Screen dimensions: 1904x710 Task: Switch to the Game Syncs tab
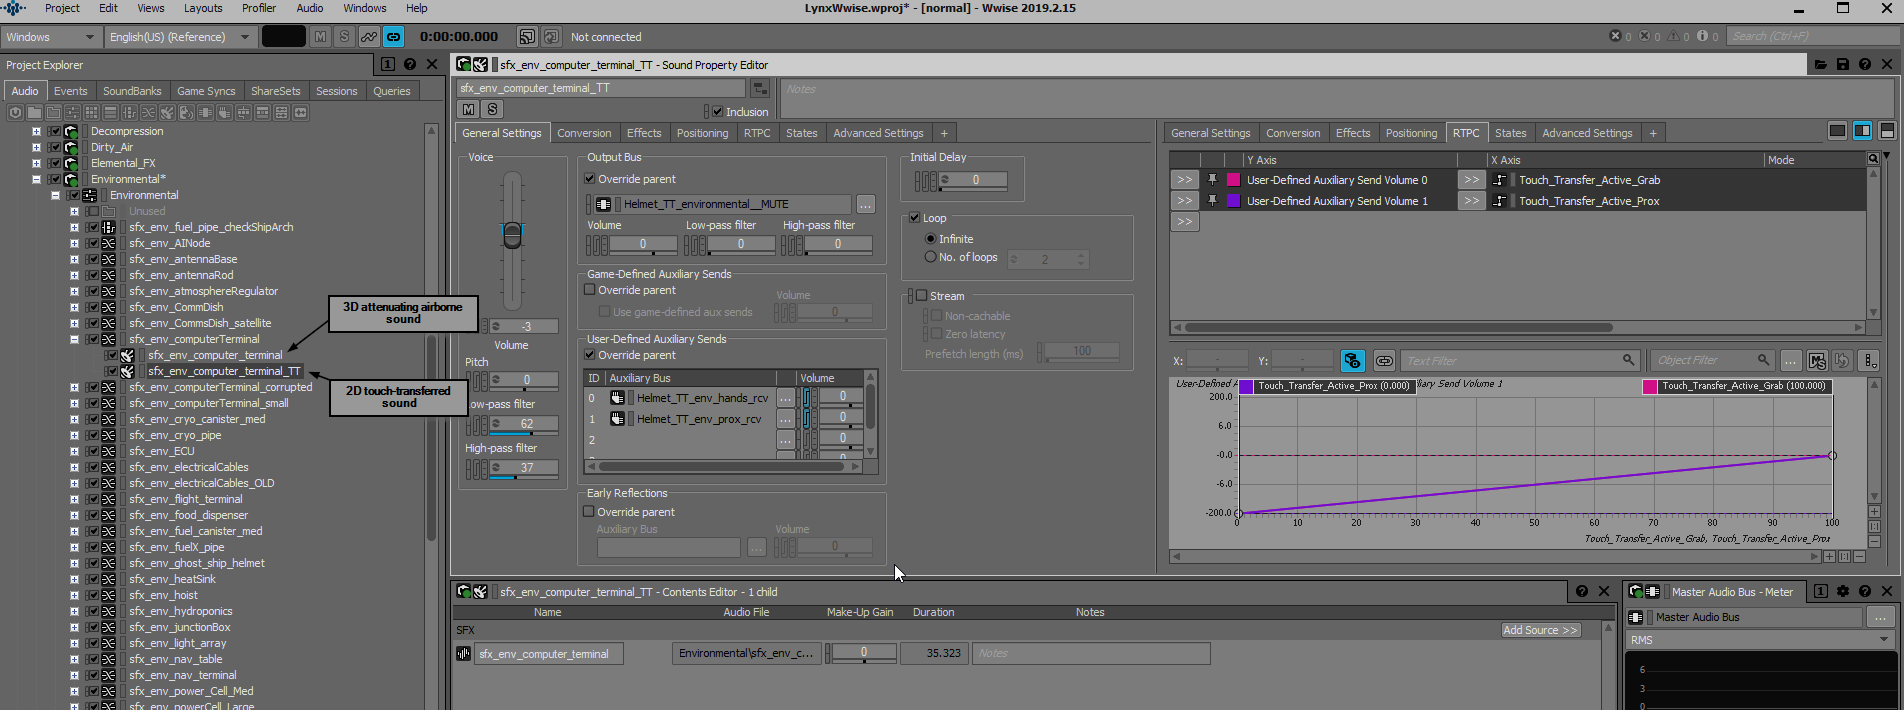[x=206, y=91]
